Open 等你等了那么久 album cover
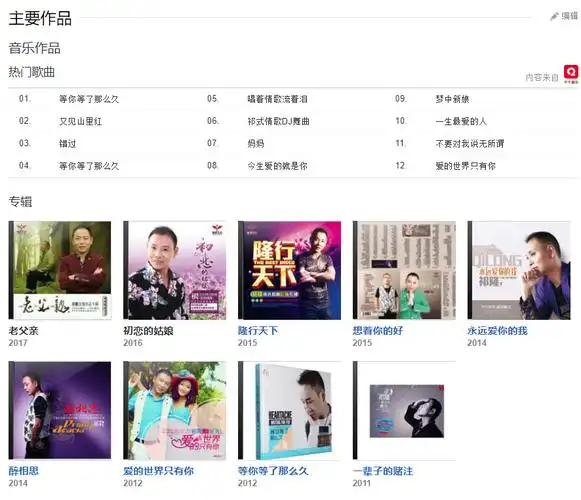The width and height of the screenshot is (581, 500). 289,410
